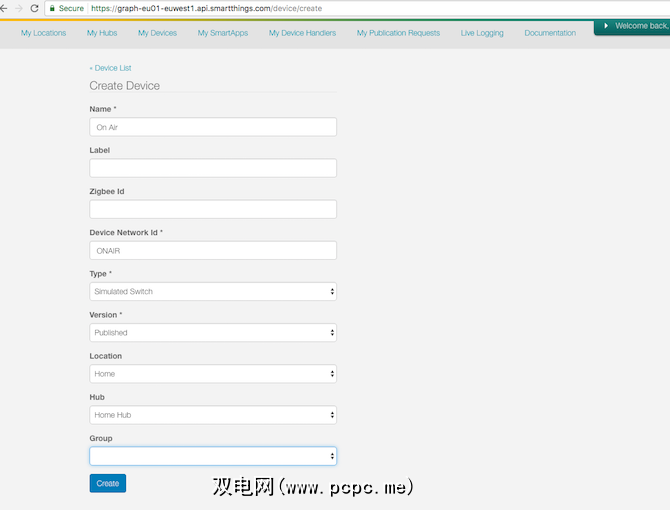Open the Version dropdown (Published)

coord(213,333)
